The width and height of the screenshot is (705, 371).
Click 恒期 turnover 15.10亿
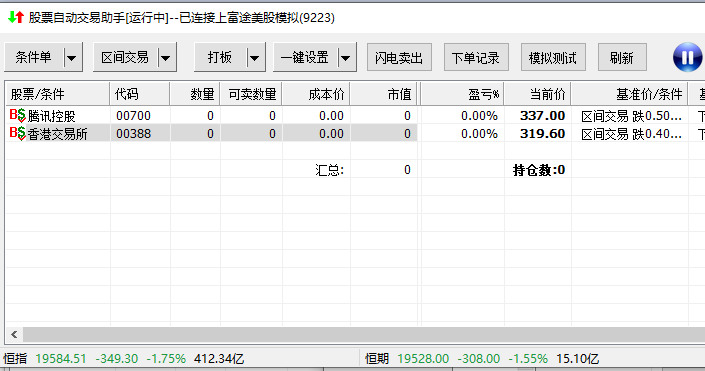pos(578,358)
